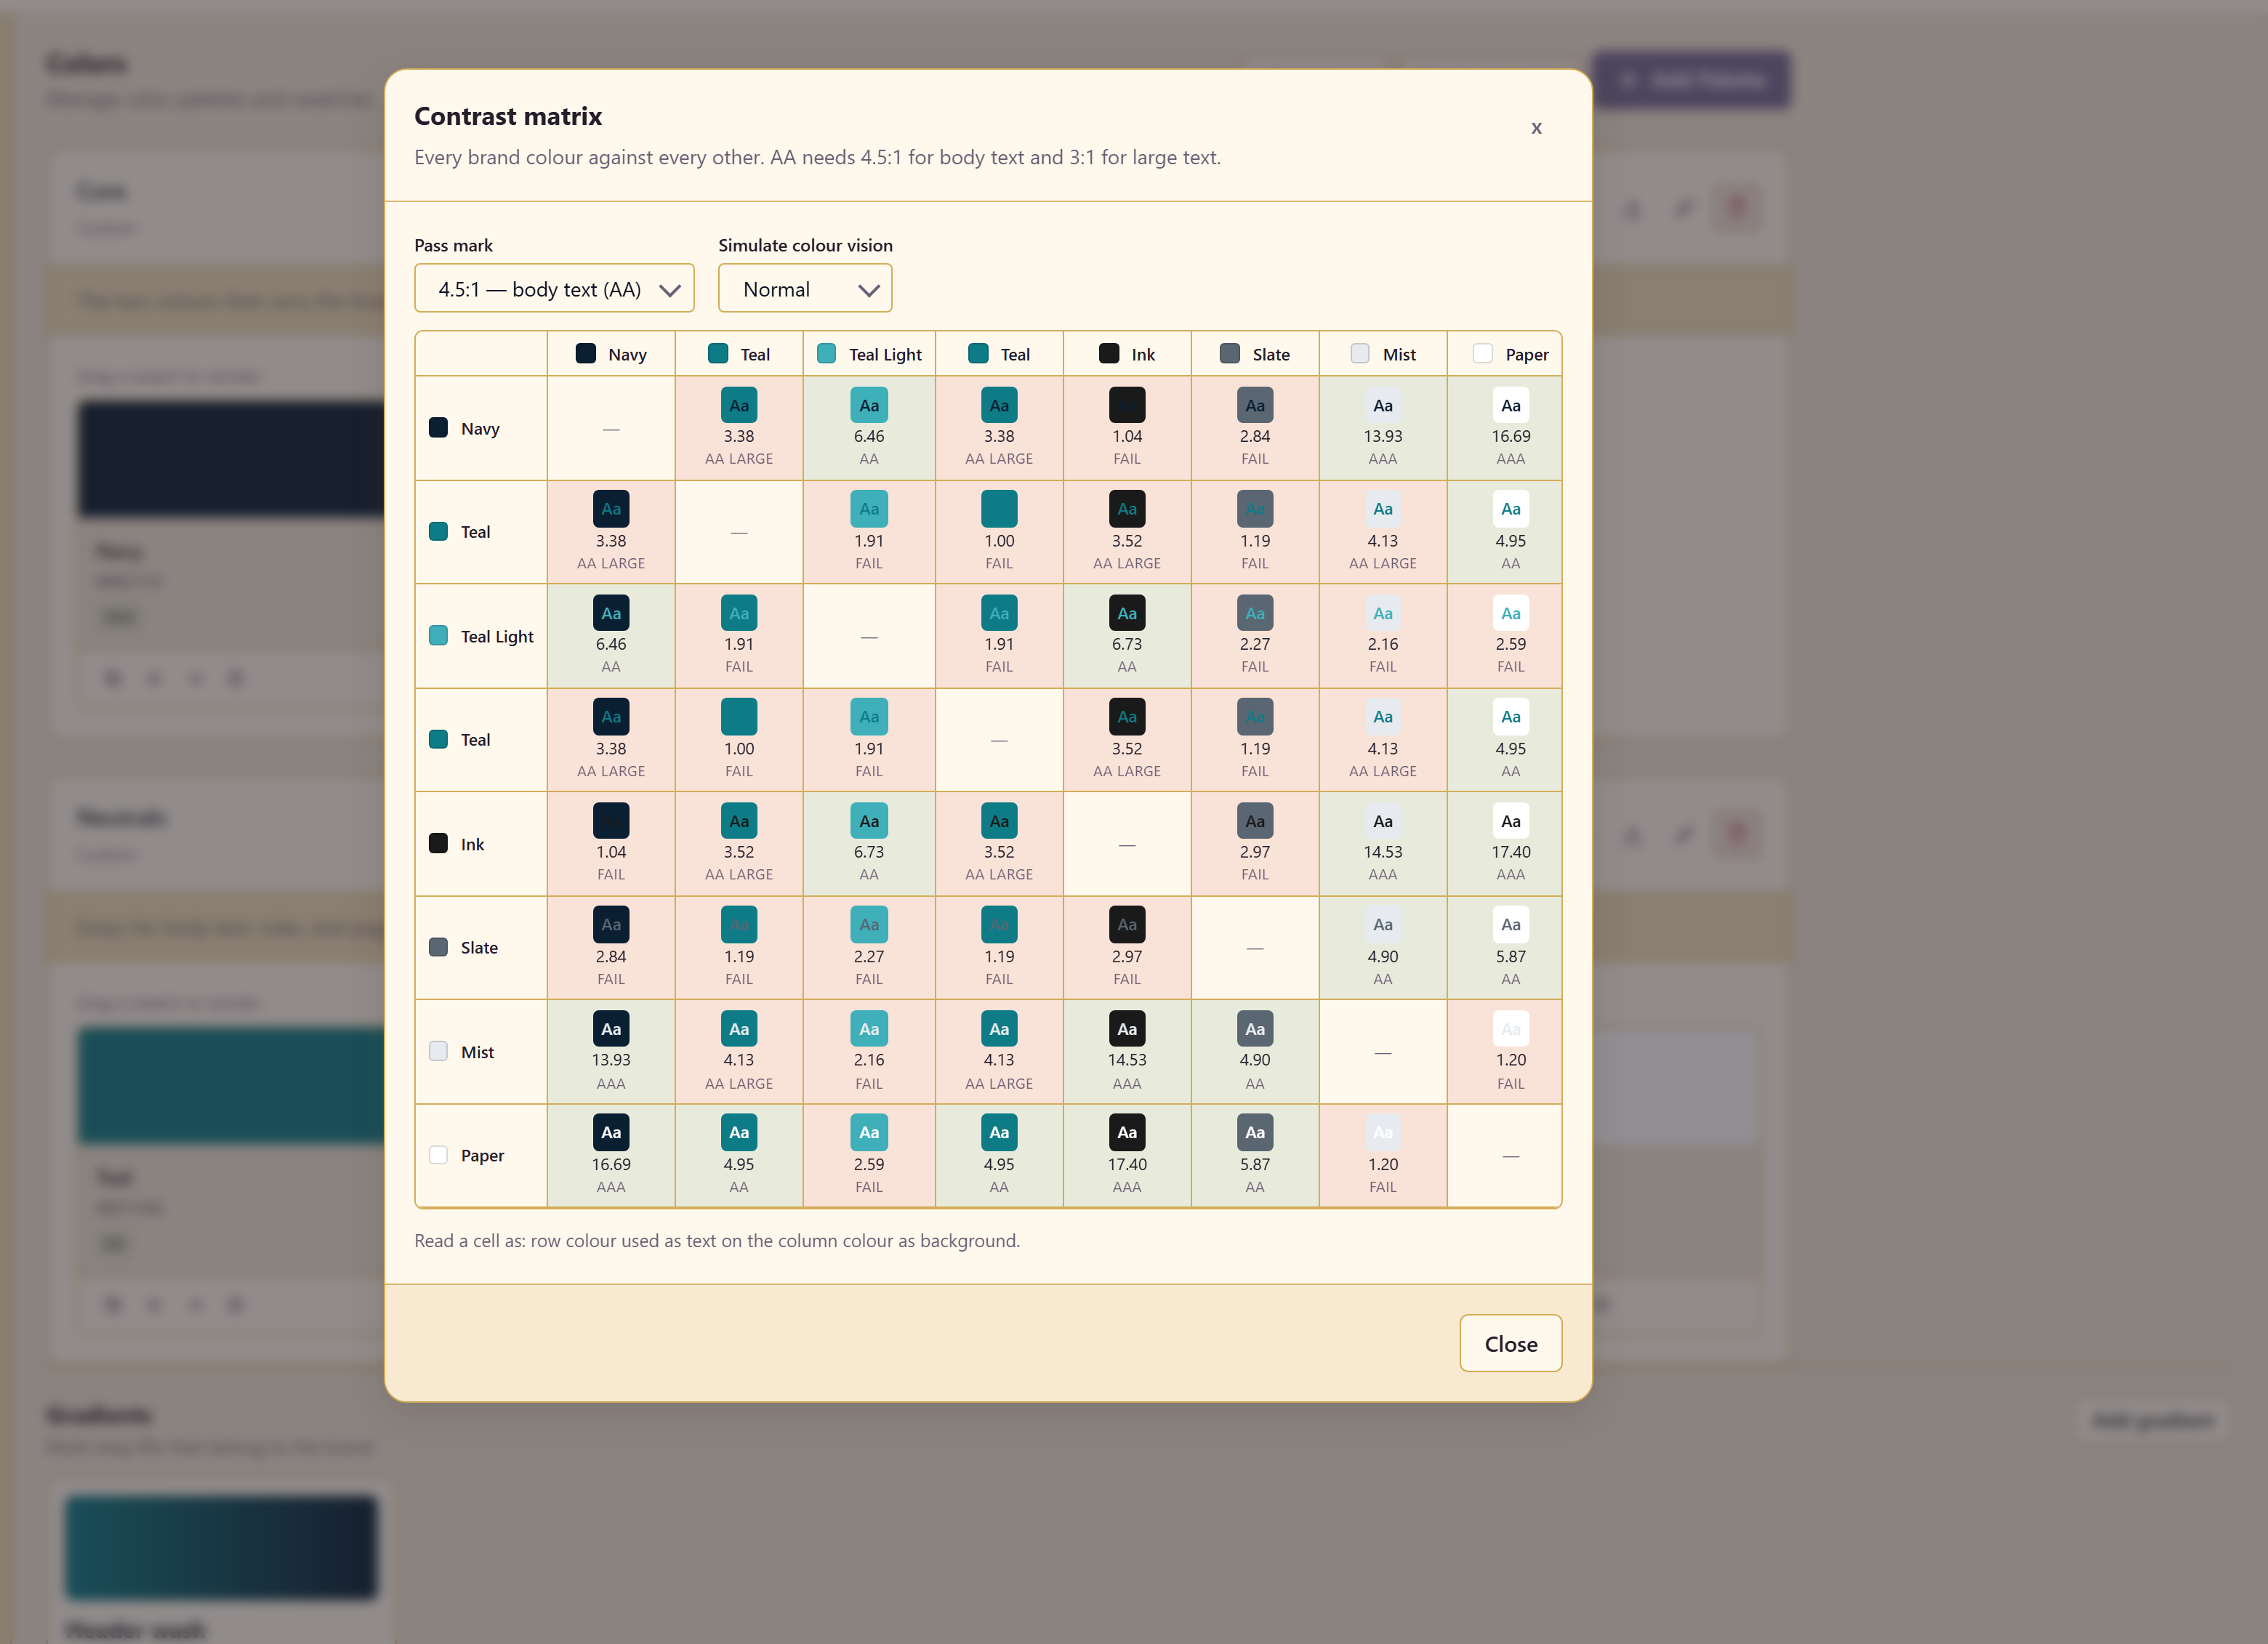Click the Slate row label
Viewport: 2268px width, 1644px height.
coord(479,947)
